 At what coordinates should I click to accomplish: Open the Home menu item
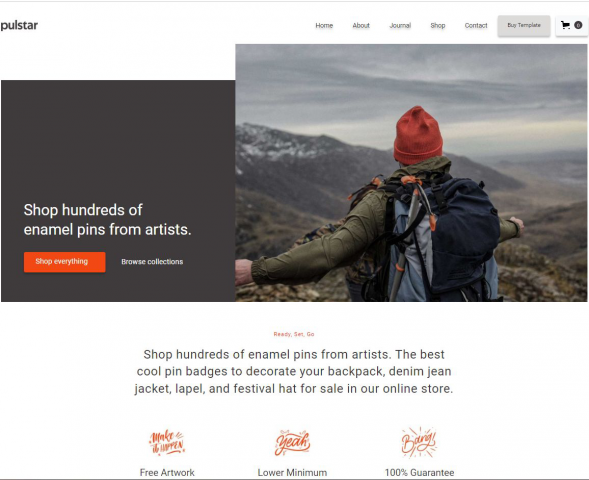pyautogui.click(x=324, y=26)
